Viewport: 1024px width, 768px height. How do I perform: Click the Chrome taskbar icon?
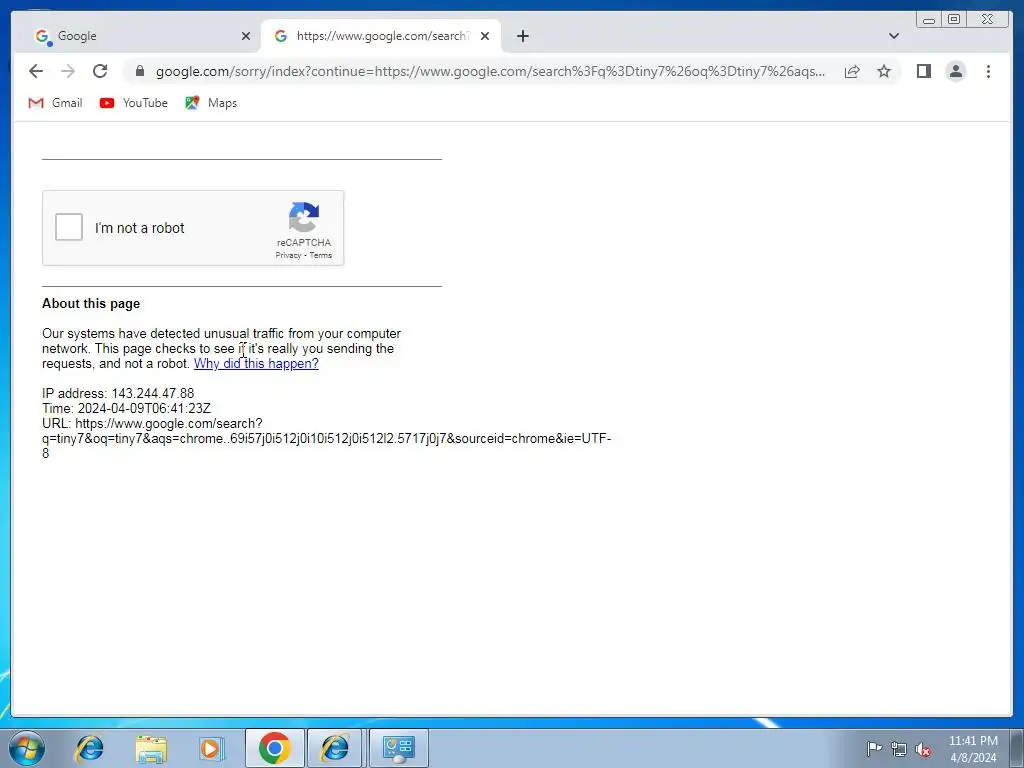point(274,748)
